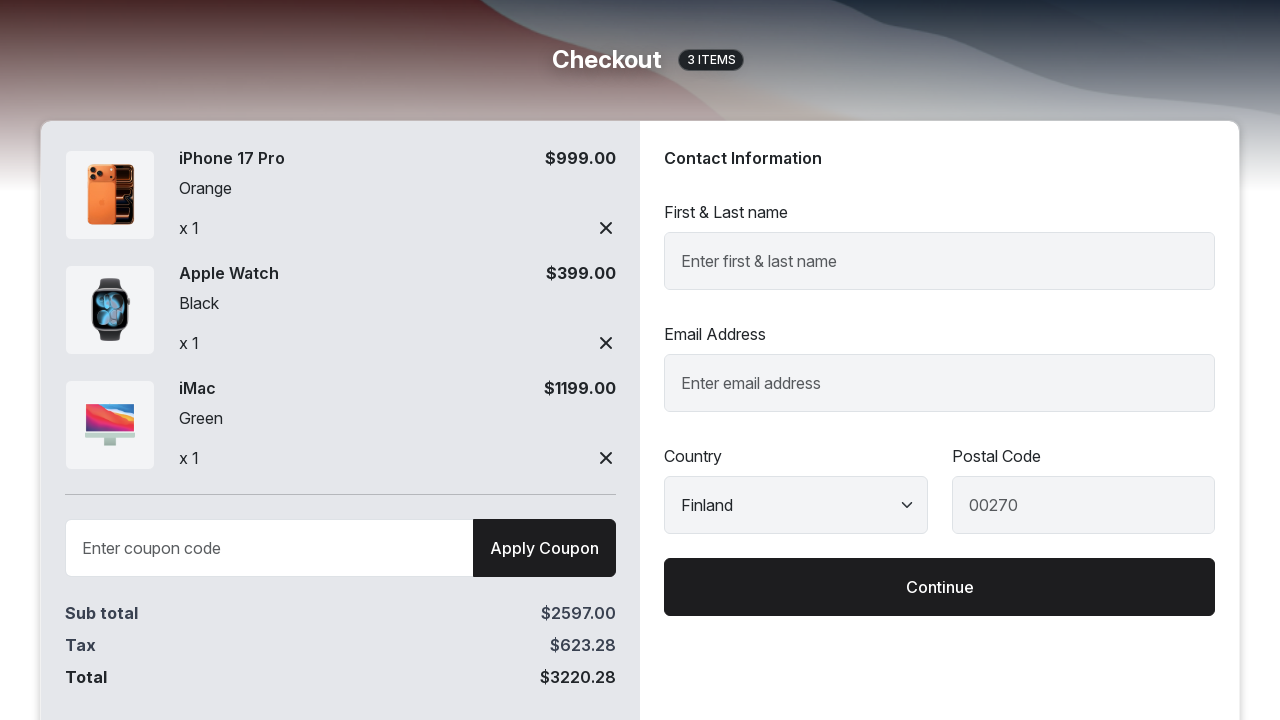Click the Orange color label

pos(205,188)
